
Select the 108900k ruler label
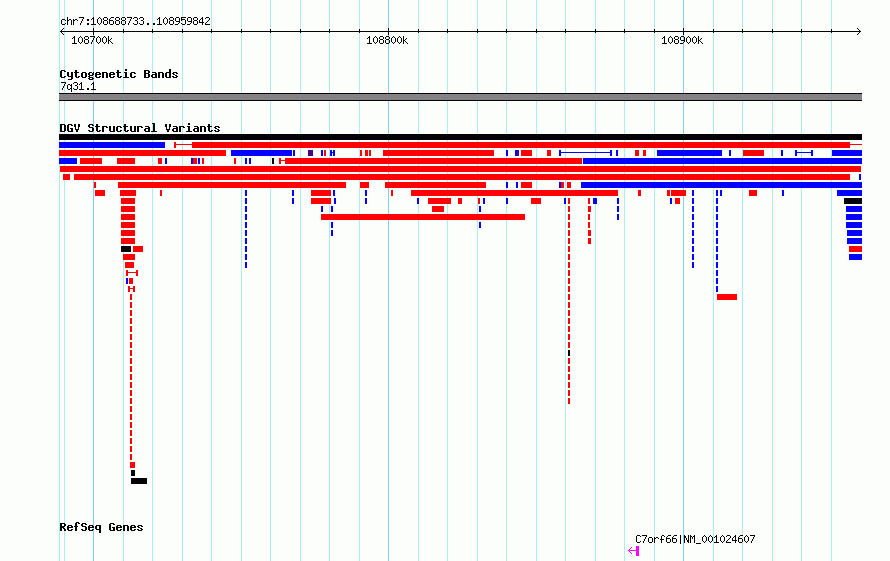click(x=682, y=40)
